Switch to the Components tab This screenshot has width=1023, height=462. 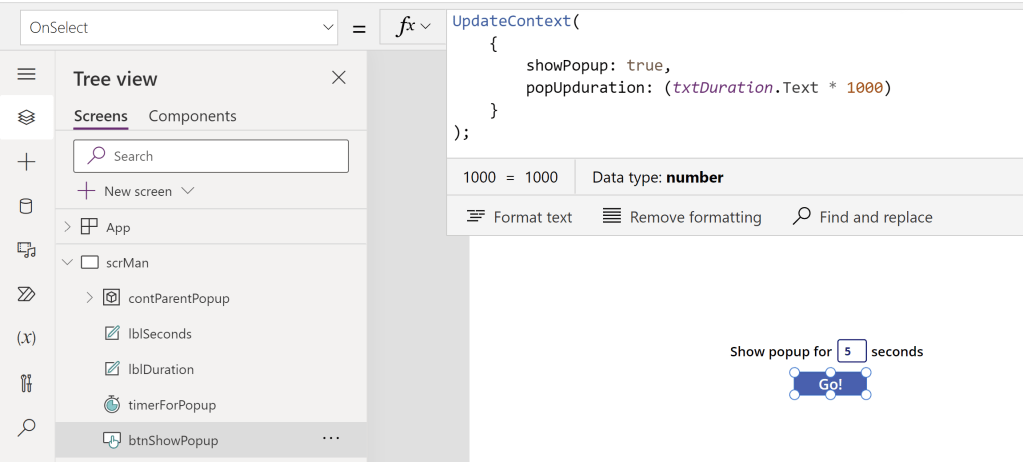coord(192,116)
